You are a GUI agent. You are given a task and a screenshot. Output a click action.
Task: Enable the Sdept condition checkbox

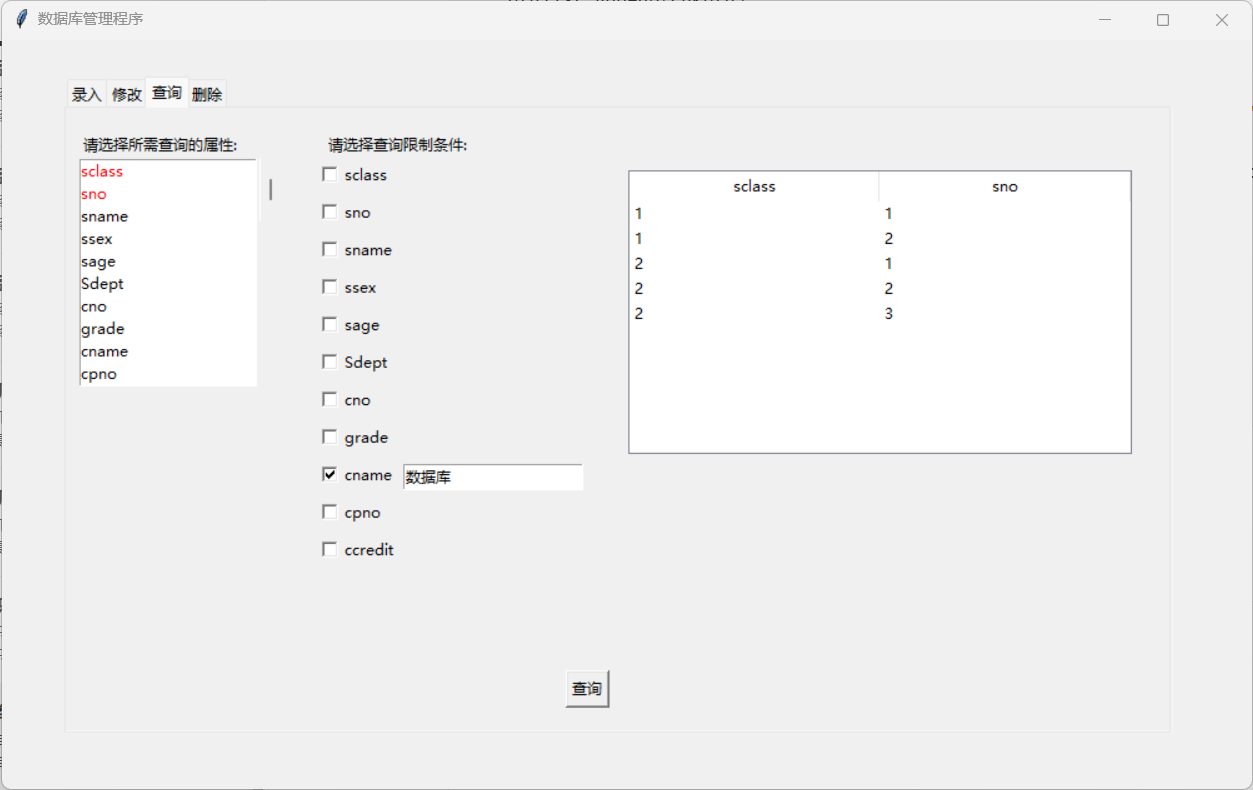tap(329, 362)
